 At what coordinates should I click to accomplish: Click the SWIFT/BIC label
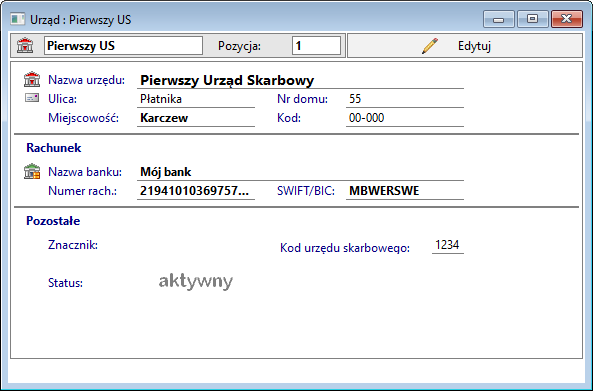tap(306, 191)
